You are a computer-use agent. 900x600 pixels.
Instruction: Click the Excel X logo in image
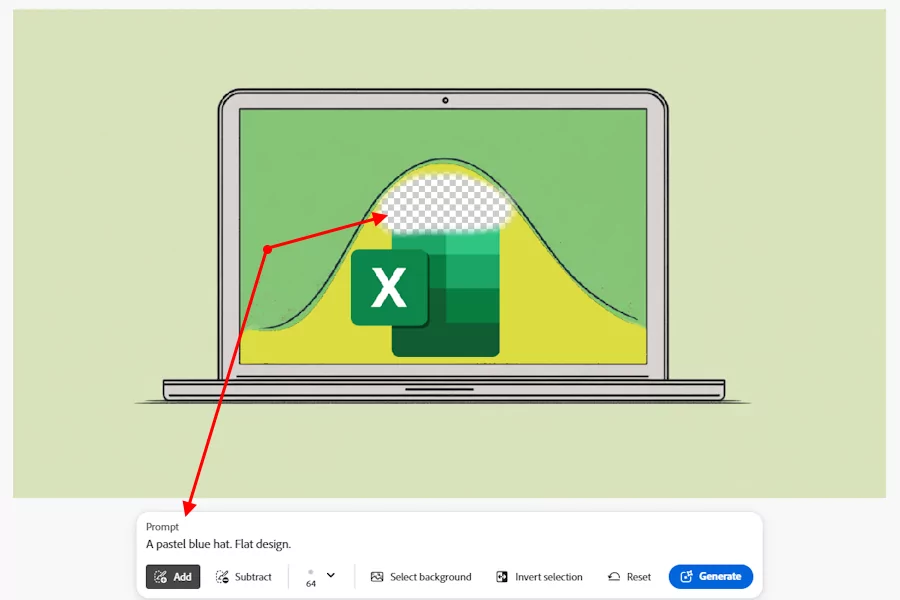389,288
